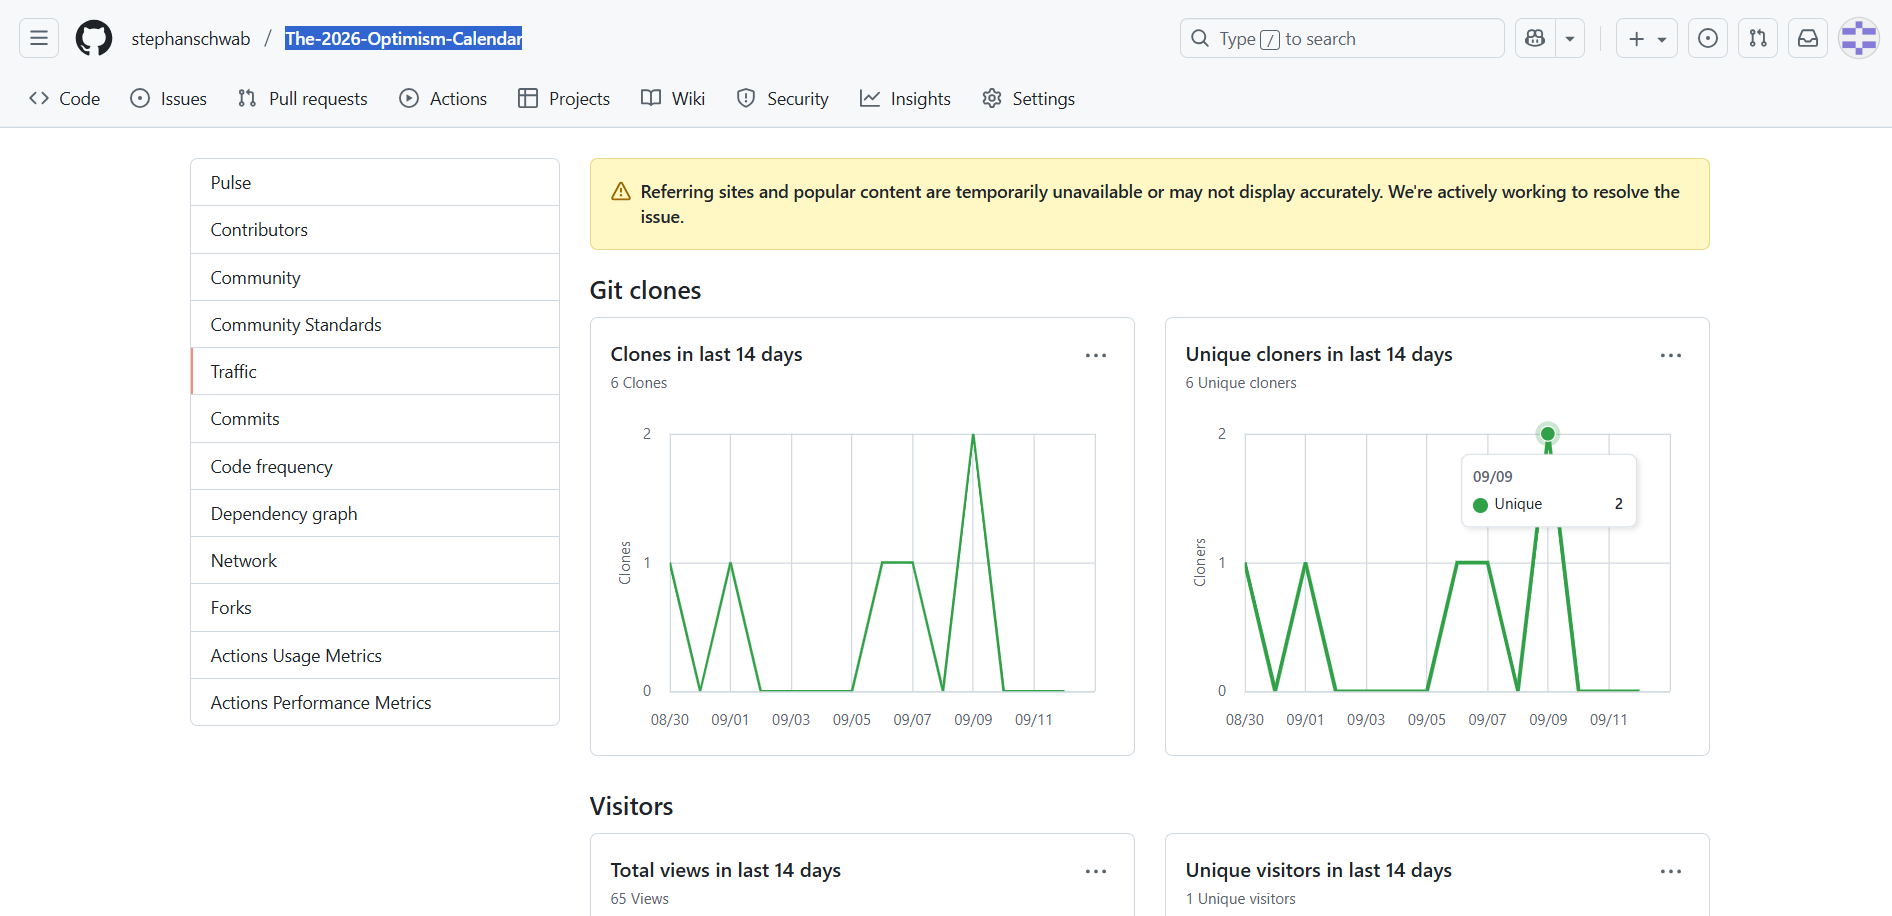The height and width of the screenshot is (916, 1892).
Task: Open the issues shortcut icon in header
Action: coord(1708,38)
